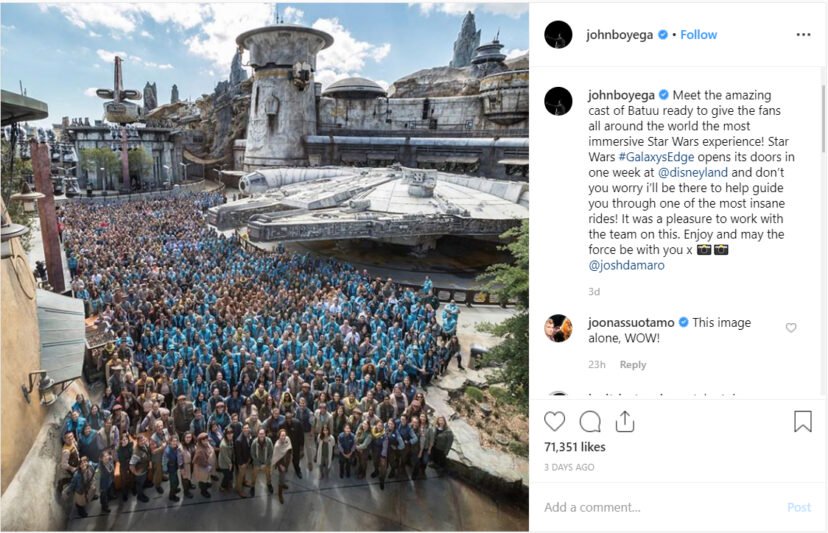Click the comment speech bubble icon
The image size is (828, 533).
tap(590, 421)
